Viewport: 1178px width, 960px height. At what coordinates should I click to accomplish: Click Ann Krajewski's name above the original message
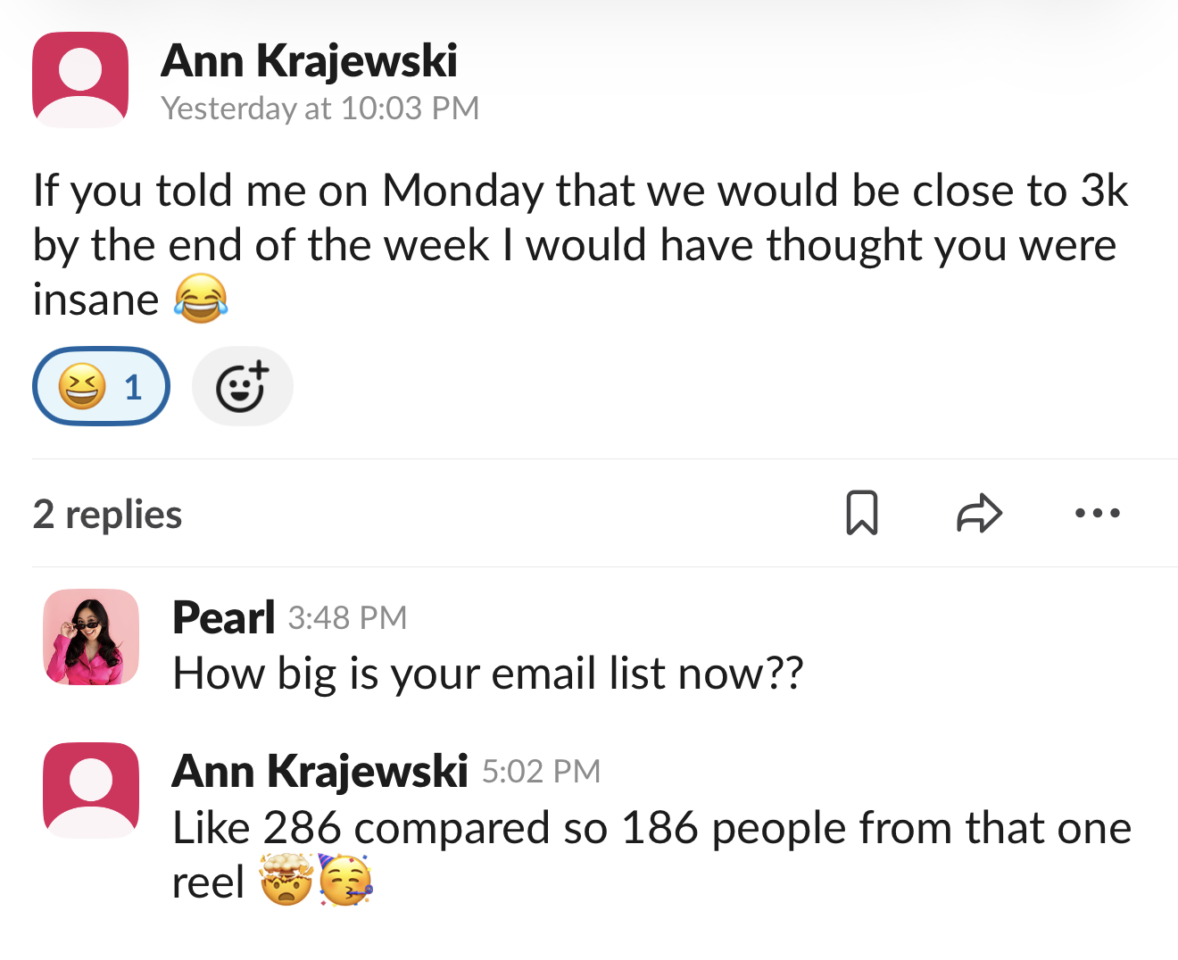pos(308,62)
